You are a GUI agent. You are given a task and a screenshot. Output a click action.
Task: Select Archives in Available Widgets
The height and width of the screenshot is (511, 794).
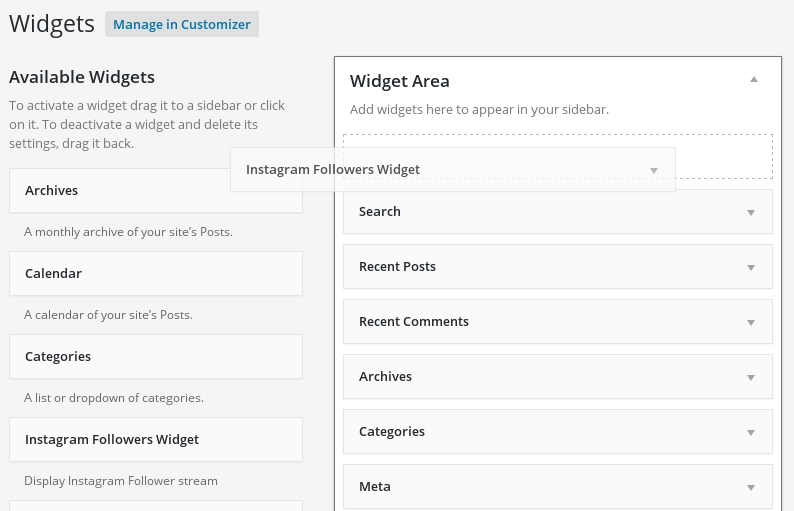click(52, 190)
